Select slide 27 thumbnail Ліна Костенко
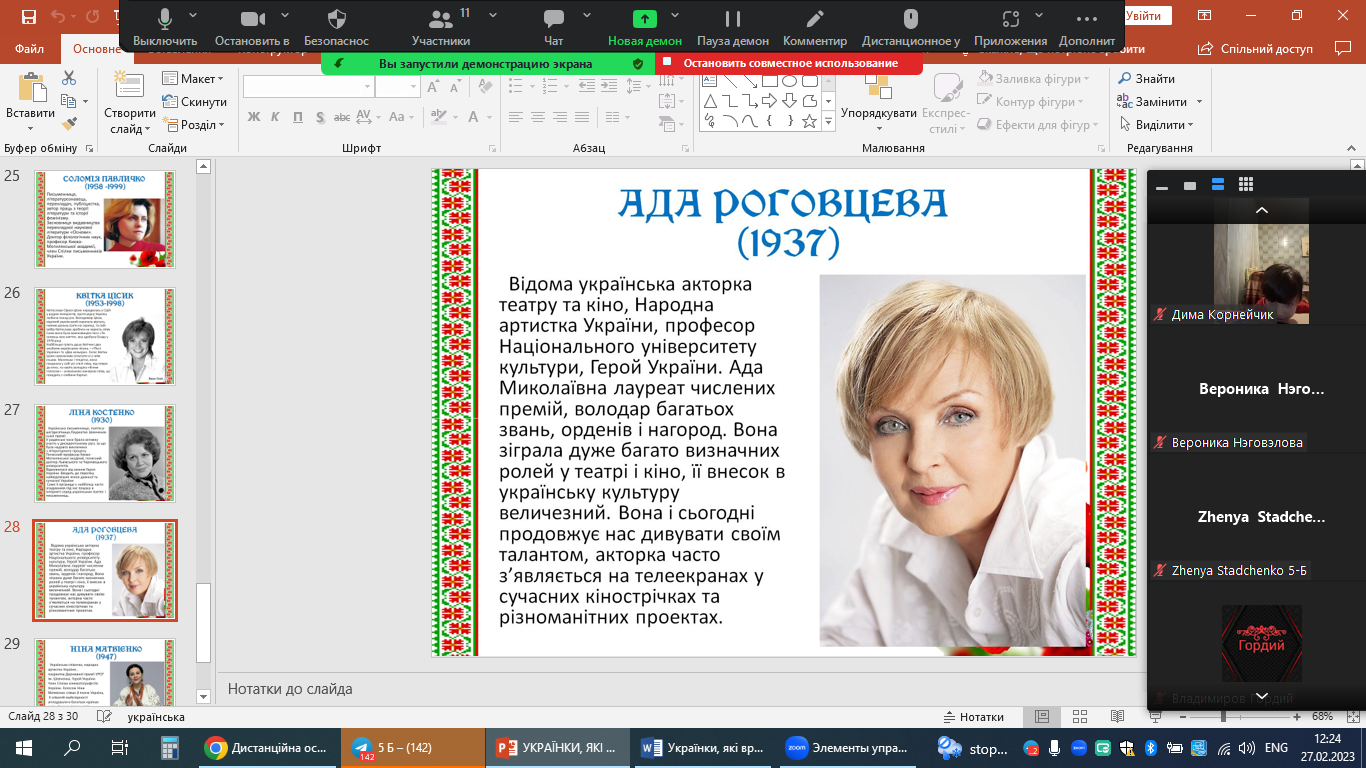Image resolution: width=1366 pixels, height=768 pixels. pos(105,453)
